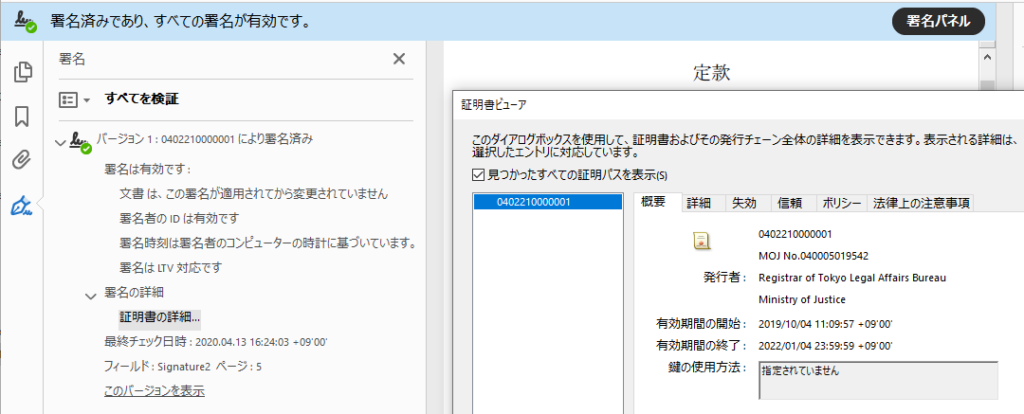The image size is (1024, 414).
Task: Collapse the 署名の詳細 section
Action: pyautogui.click(x=90, y=294)
